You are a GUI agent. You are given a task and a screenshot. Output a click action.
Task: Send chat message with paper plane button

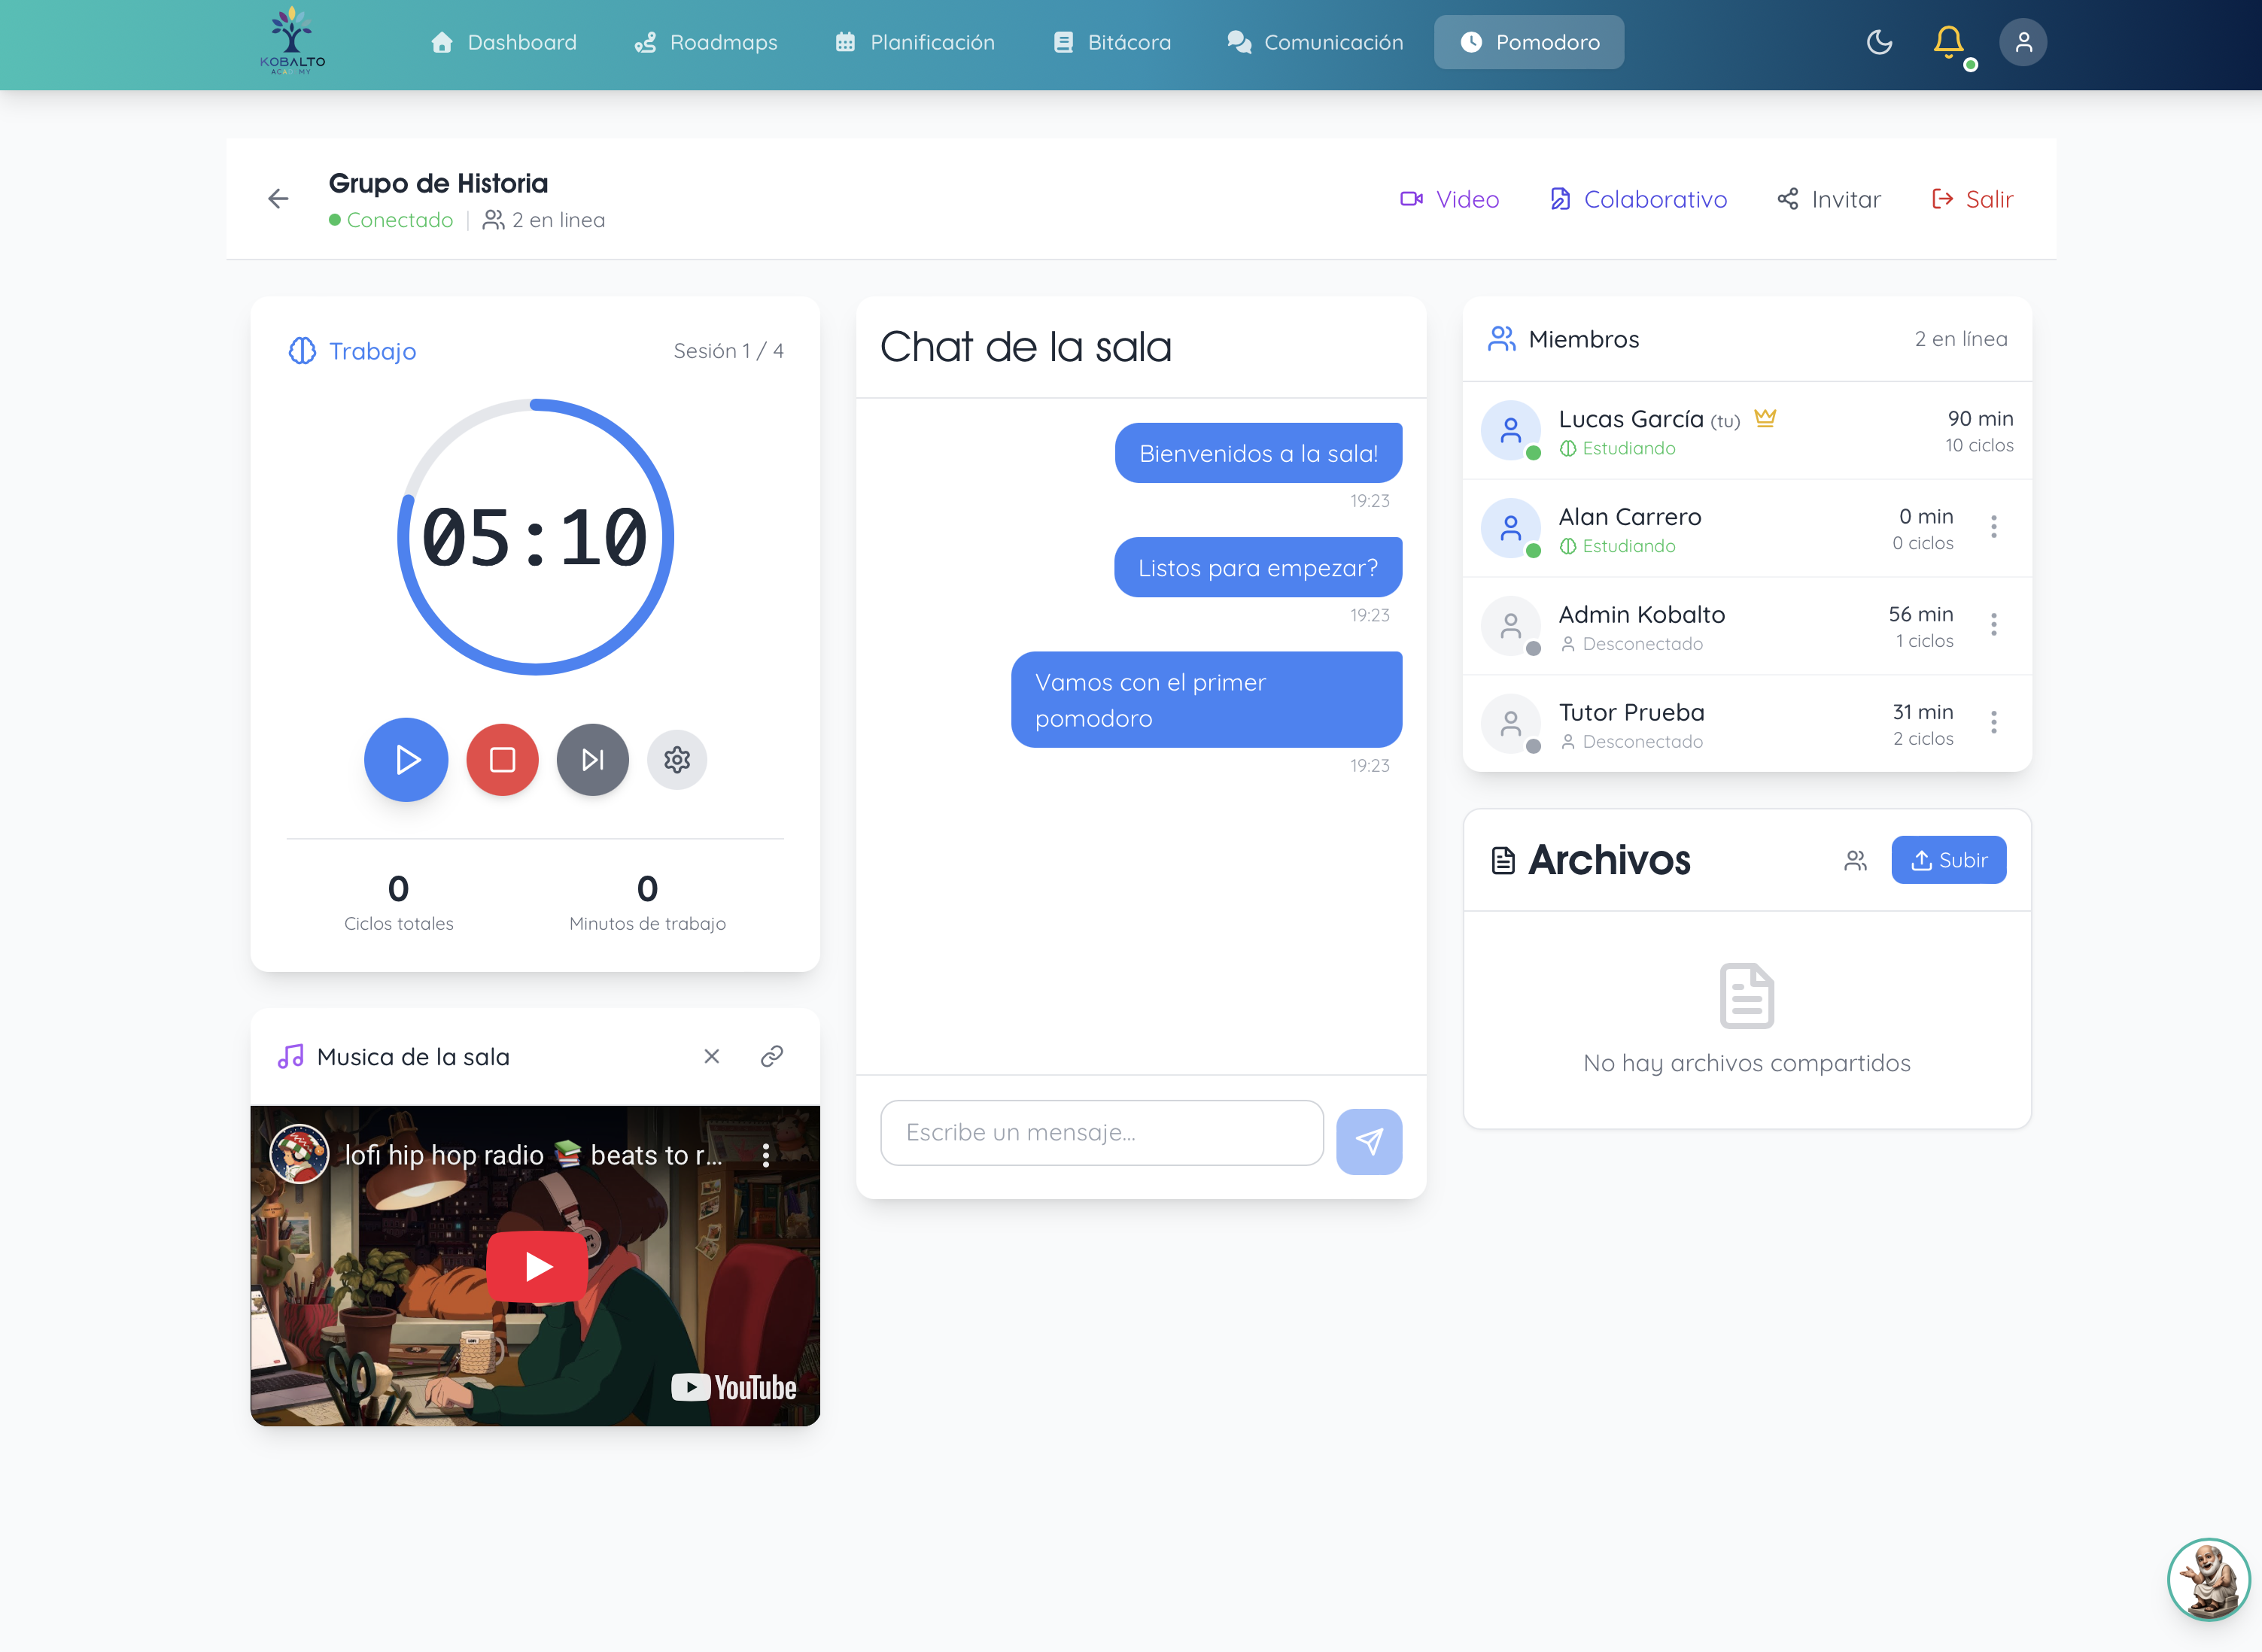[x=1368, y=1141]
